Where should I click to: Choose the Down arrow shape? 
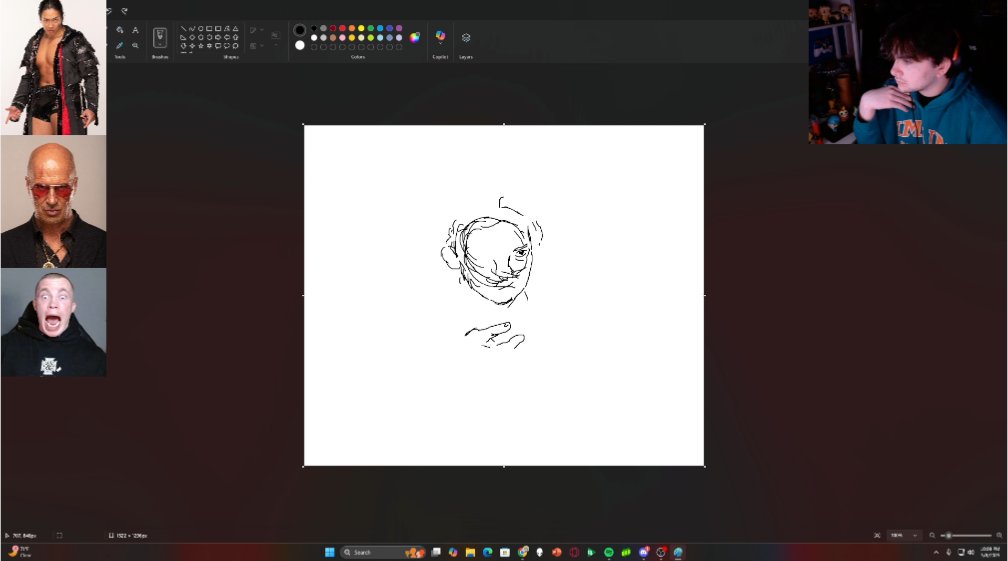(x=183, y=46)
